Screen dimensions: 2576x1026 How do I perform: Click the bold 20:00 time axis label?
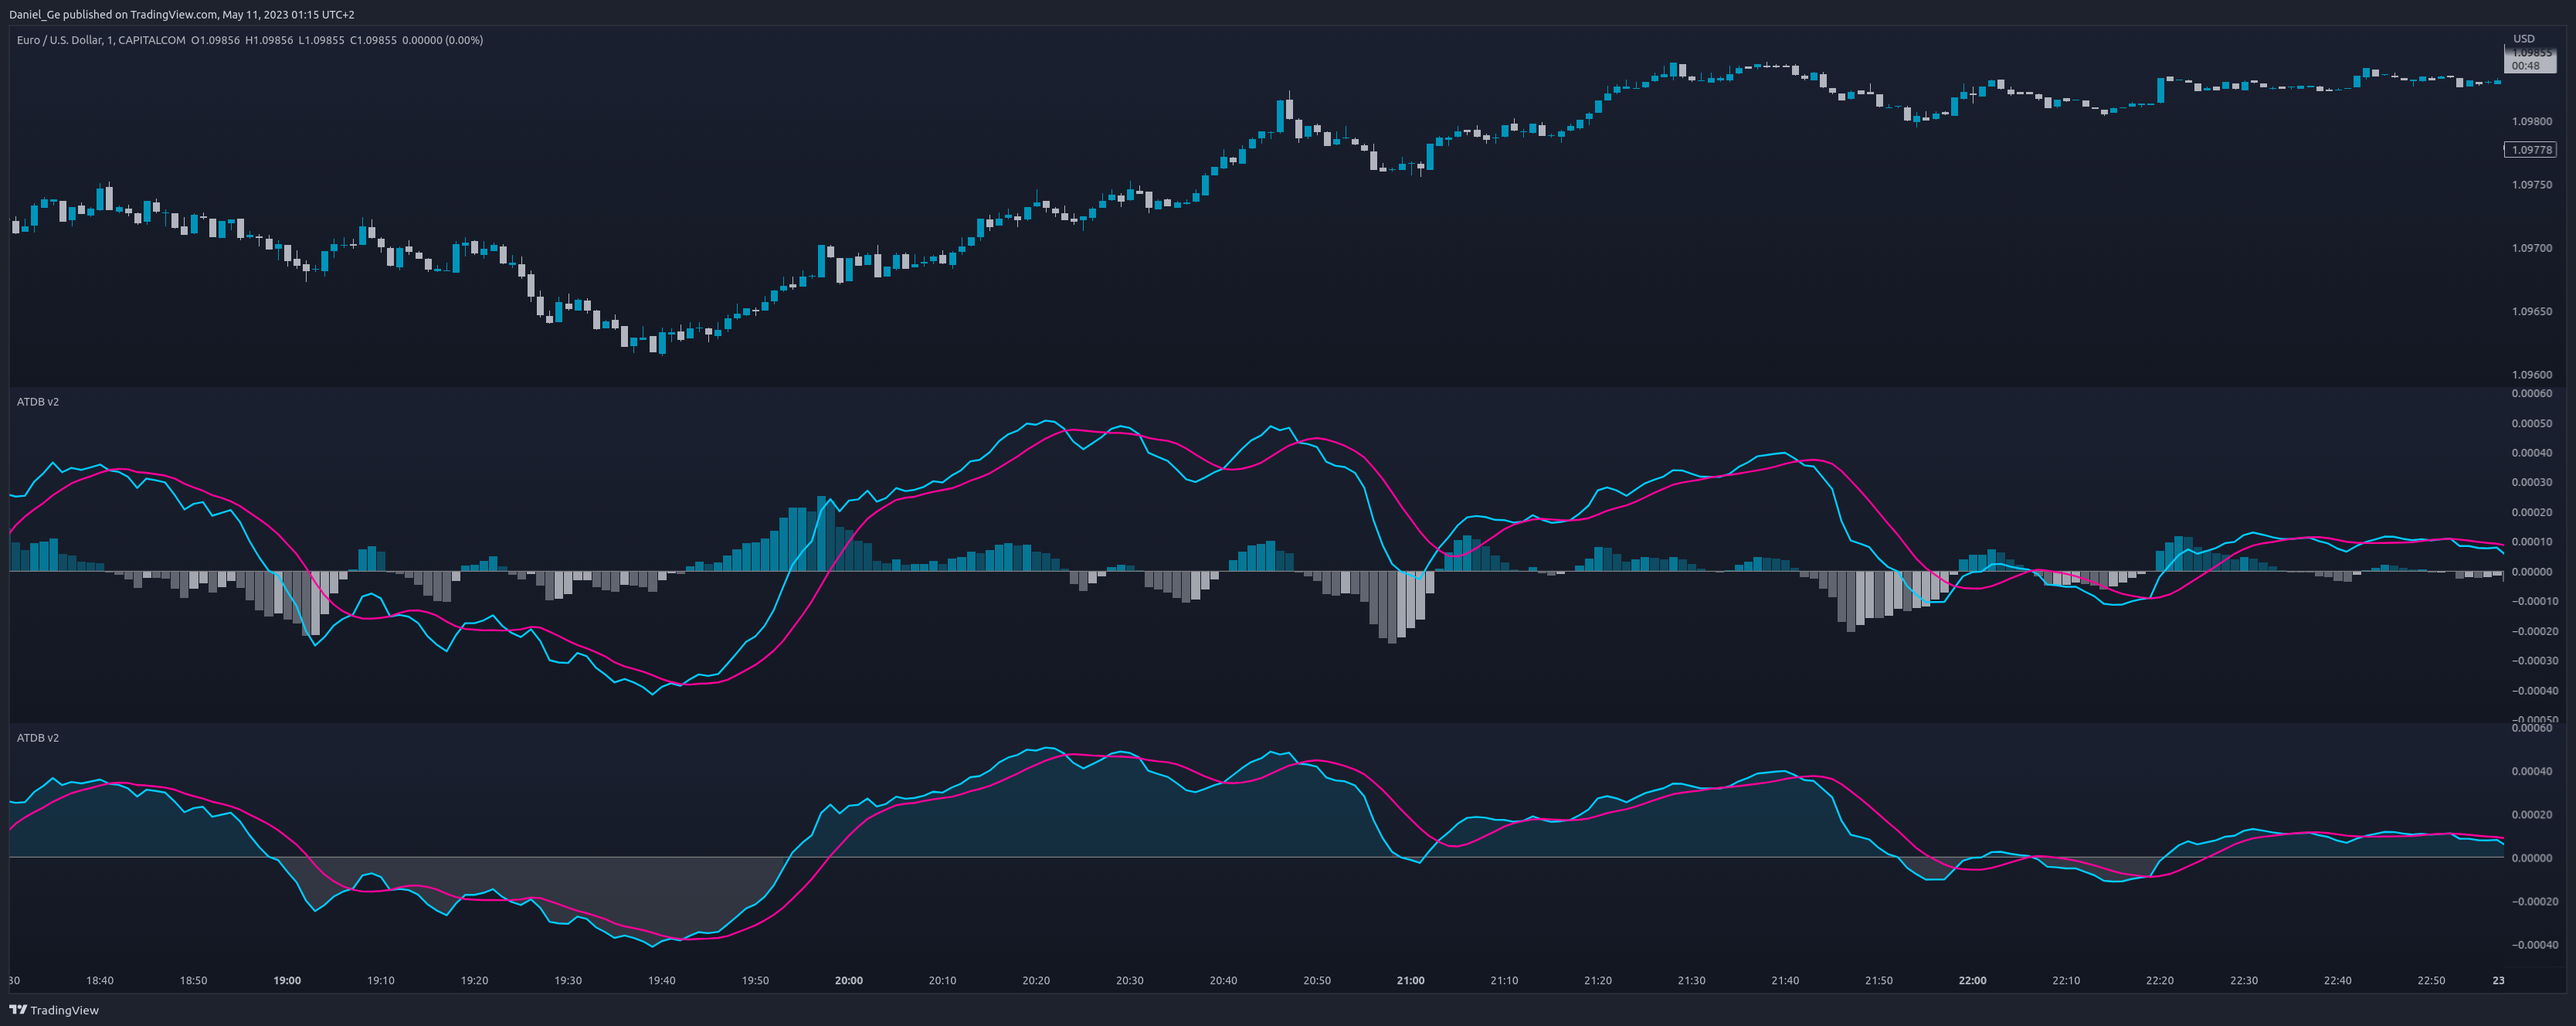coord(849,981)
